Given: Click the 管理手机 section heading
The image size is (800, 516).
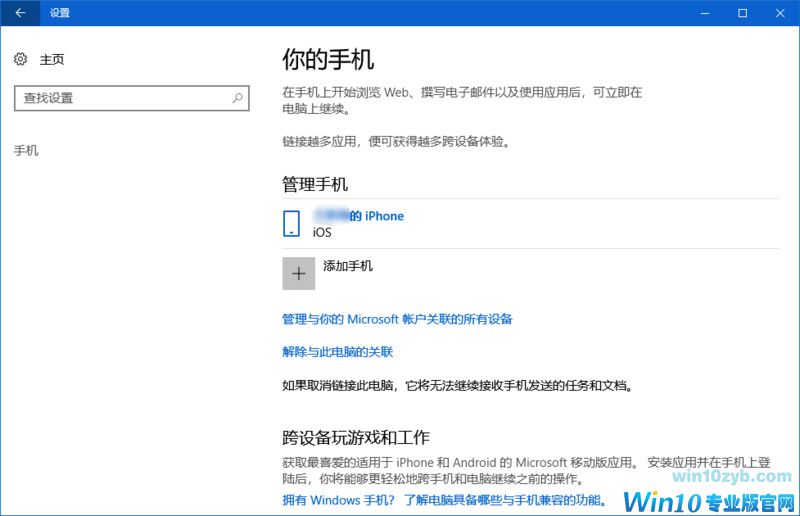Looking at the screenshot, I should point(315,184).
